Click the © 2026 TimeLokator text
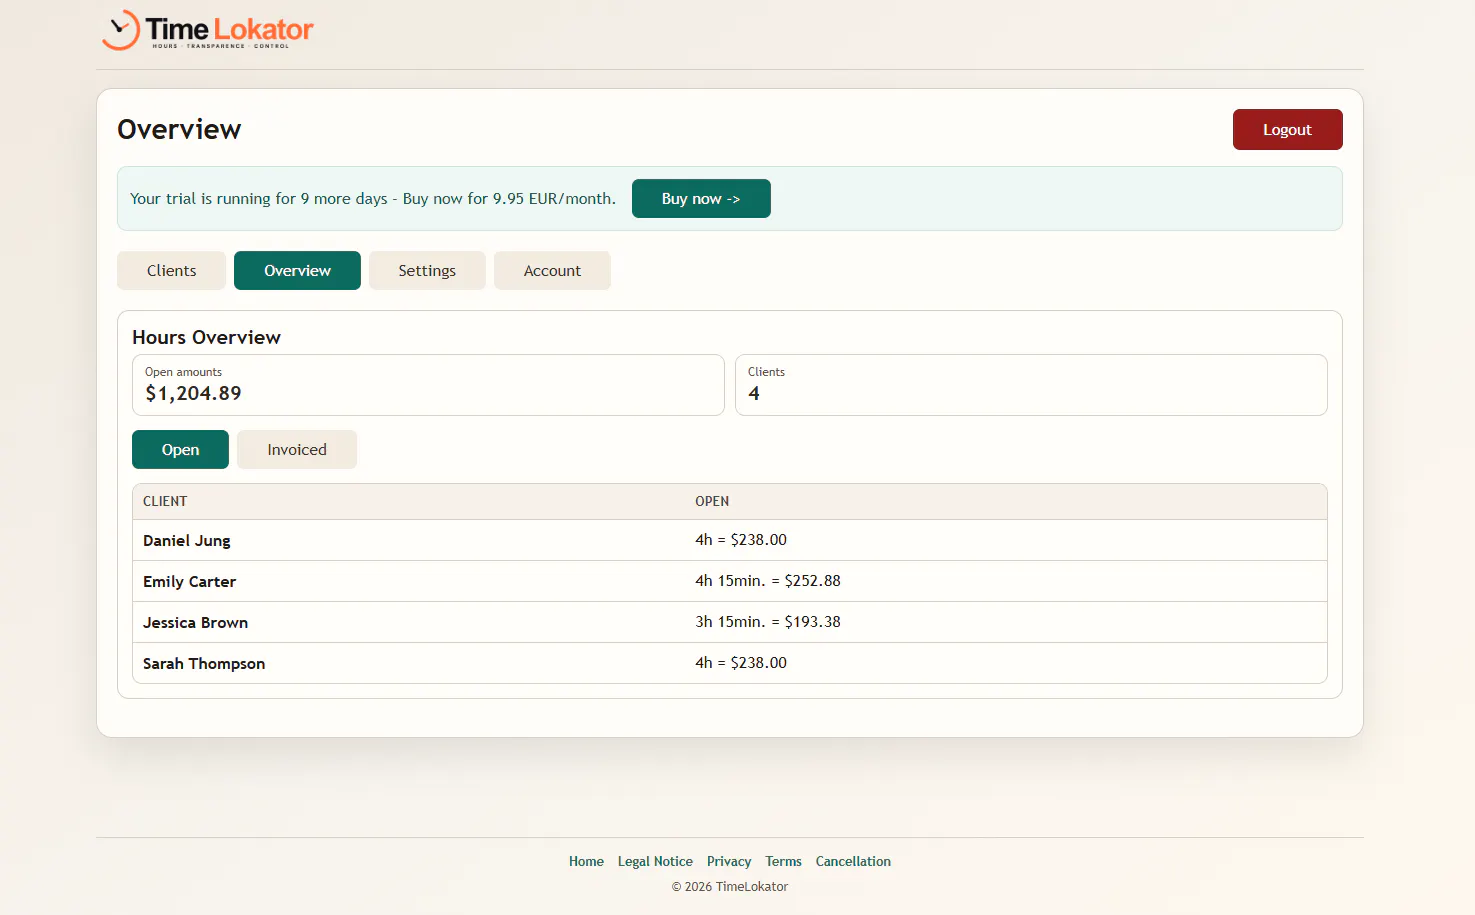Screen dimensions: 1475x915 [730, 887]
